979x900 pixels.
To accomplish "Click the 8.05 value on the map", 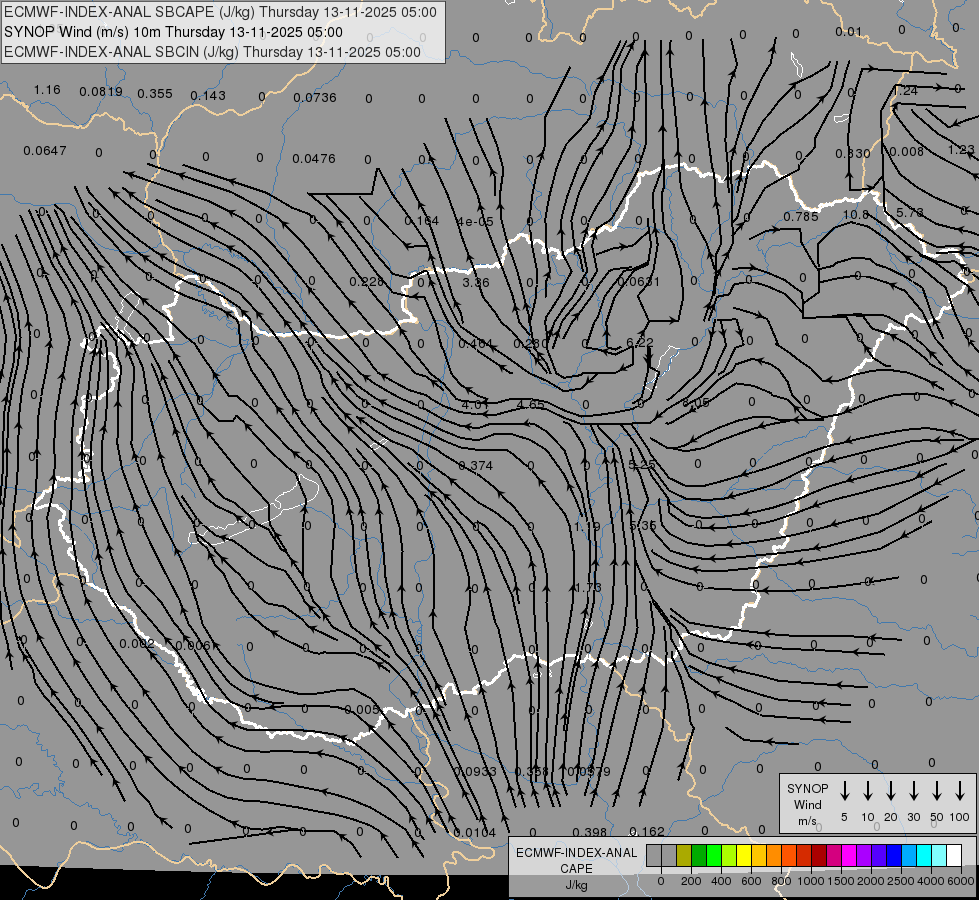I will click(x=696, y=403).
